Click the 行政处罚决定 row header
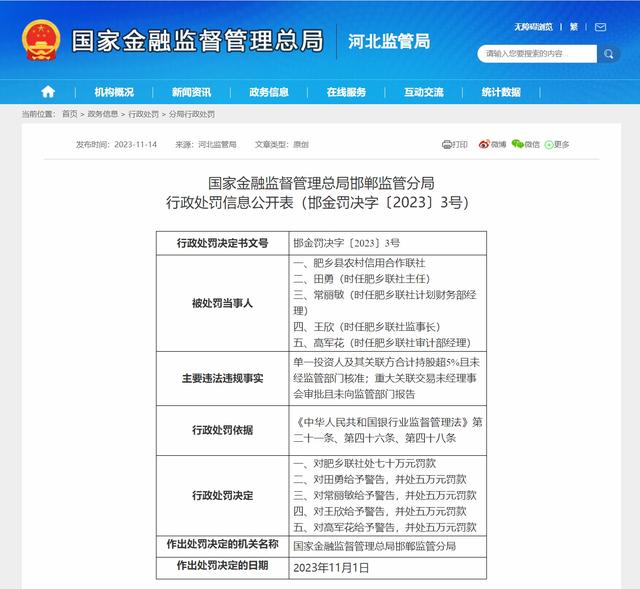The width and height of the screenshot is (640, 589). [x=222, y=496]
